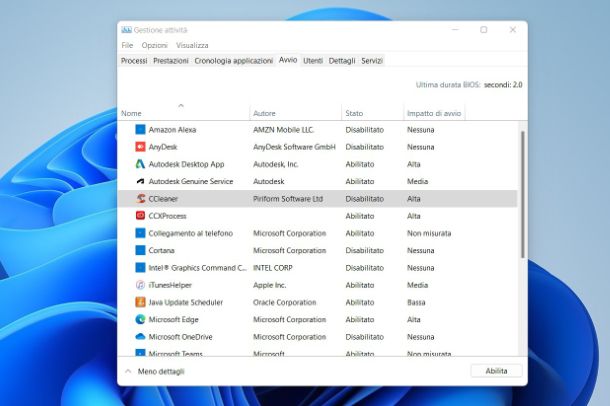This screenshot has height=406, width=610.
Task: Maximize the Gestione attività window
Action: click(484, 30)
